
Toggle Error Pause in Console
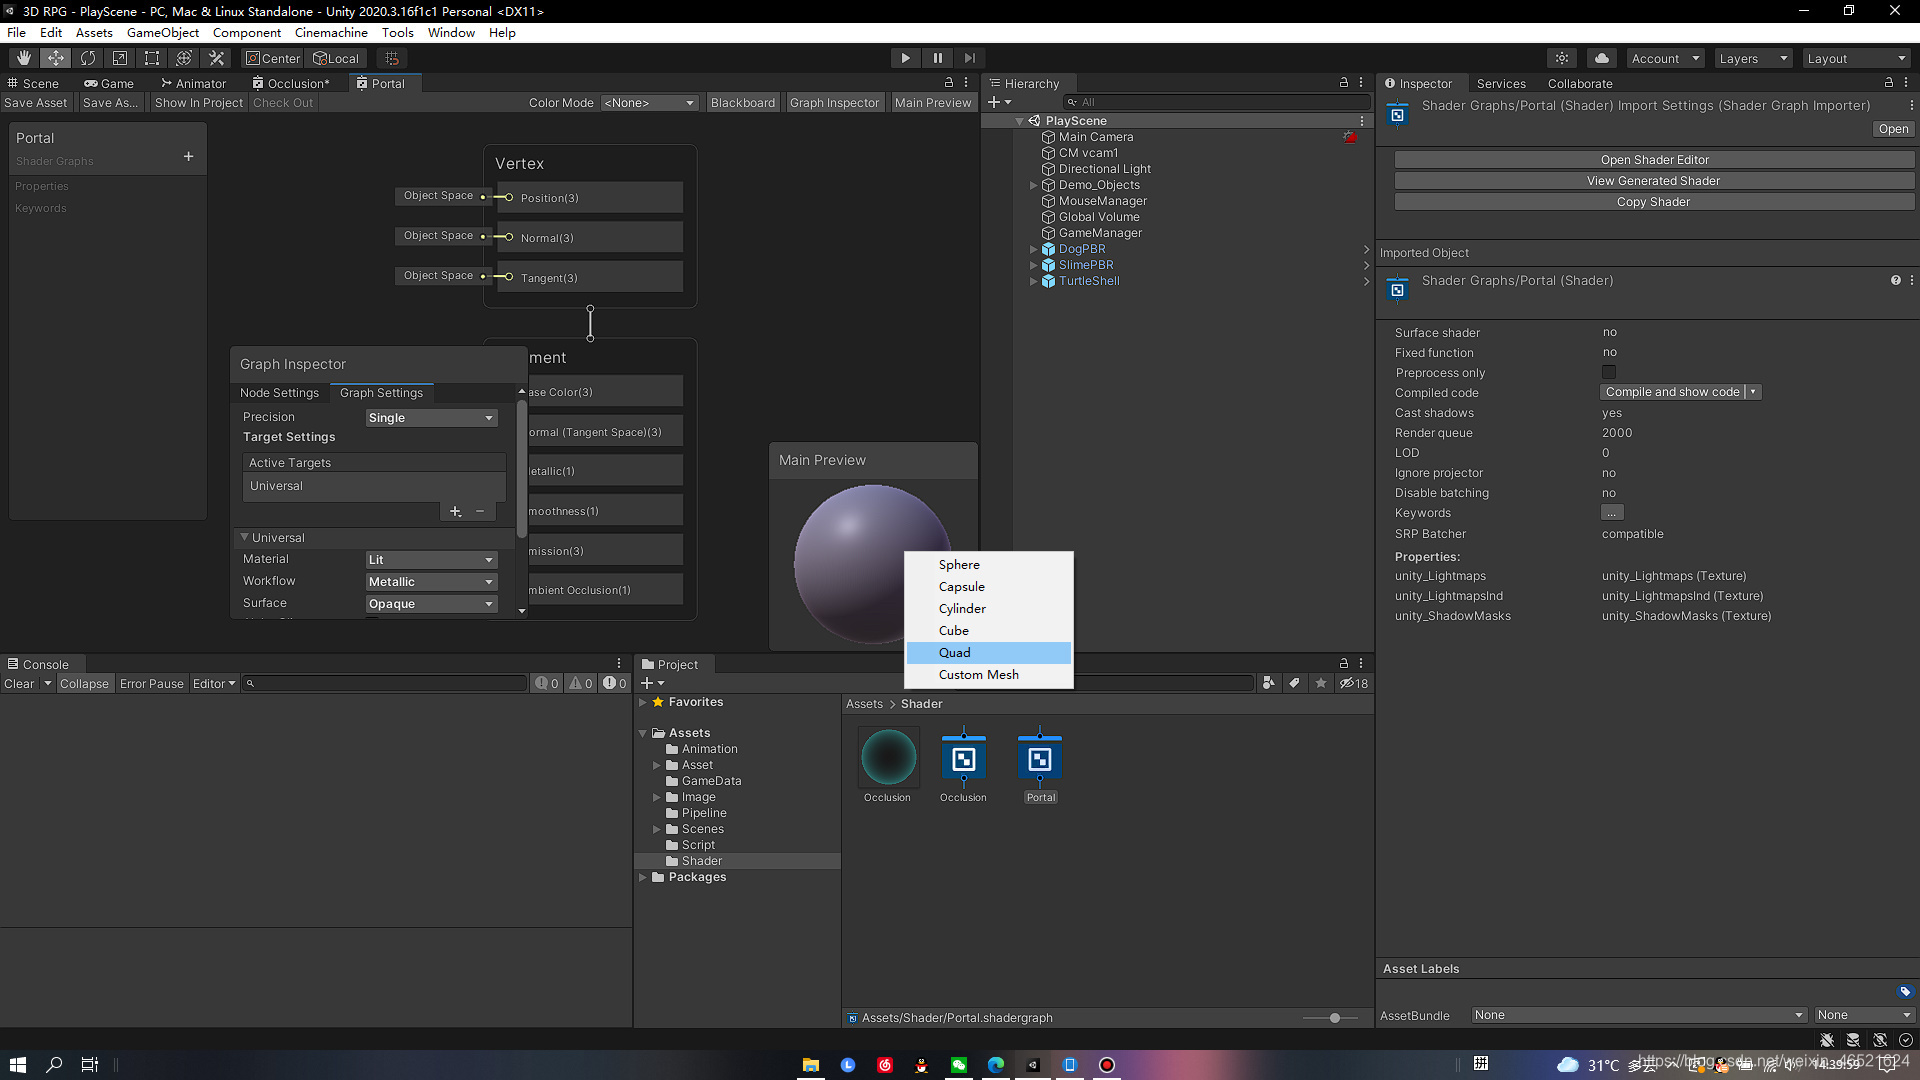coord(151,684)
